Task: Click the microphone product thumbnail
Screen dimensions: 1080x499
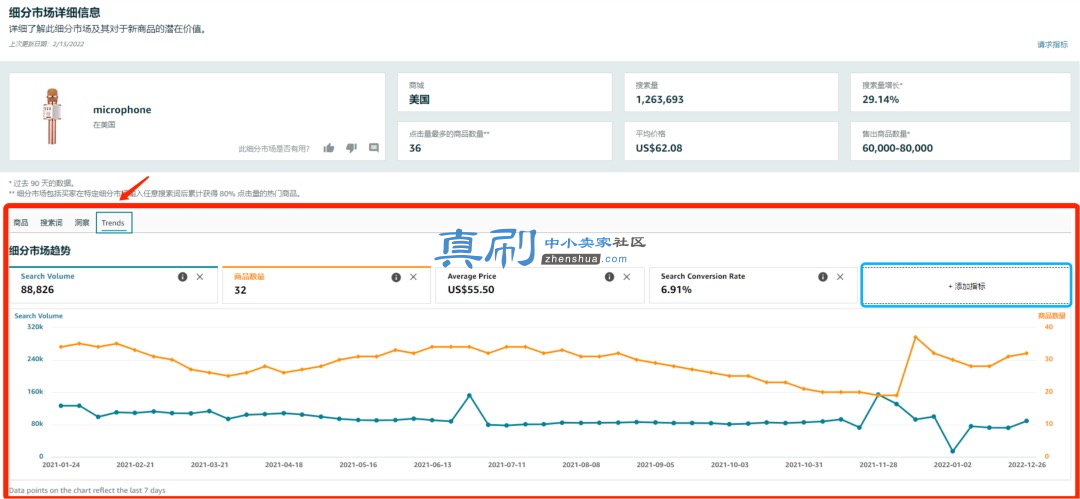Action: pos(50,116)
